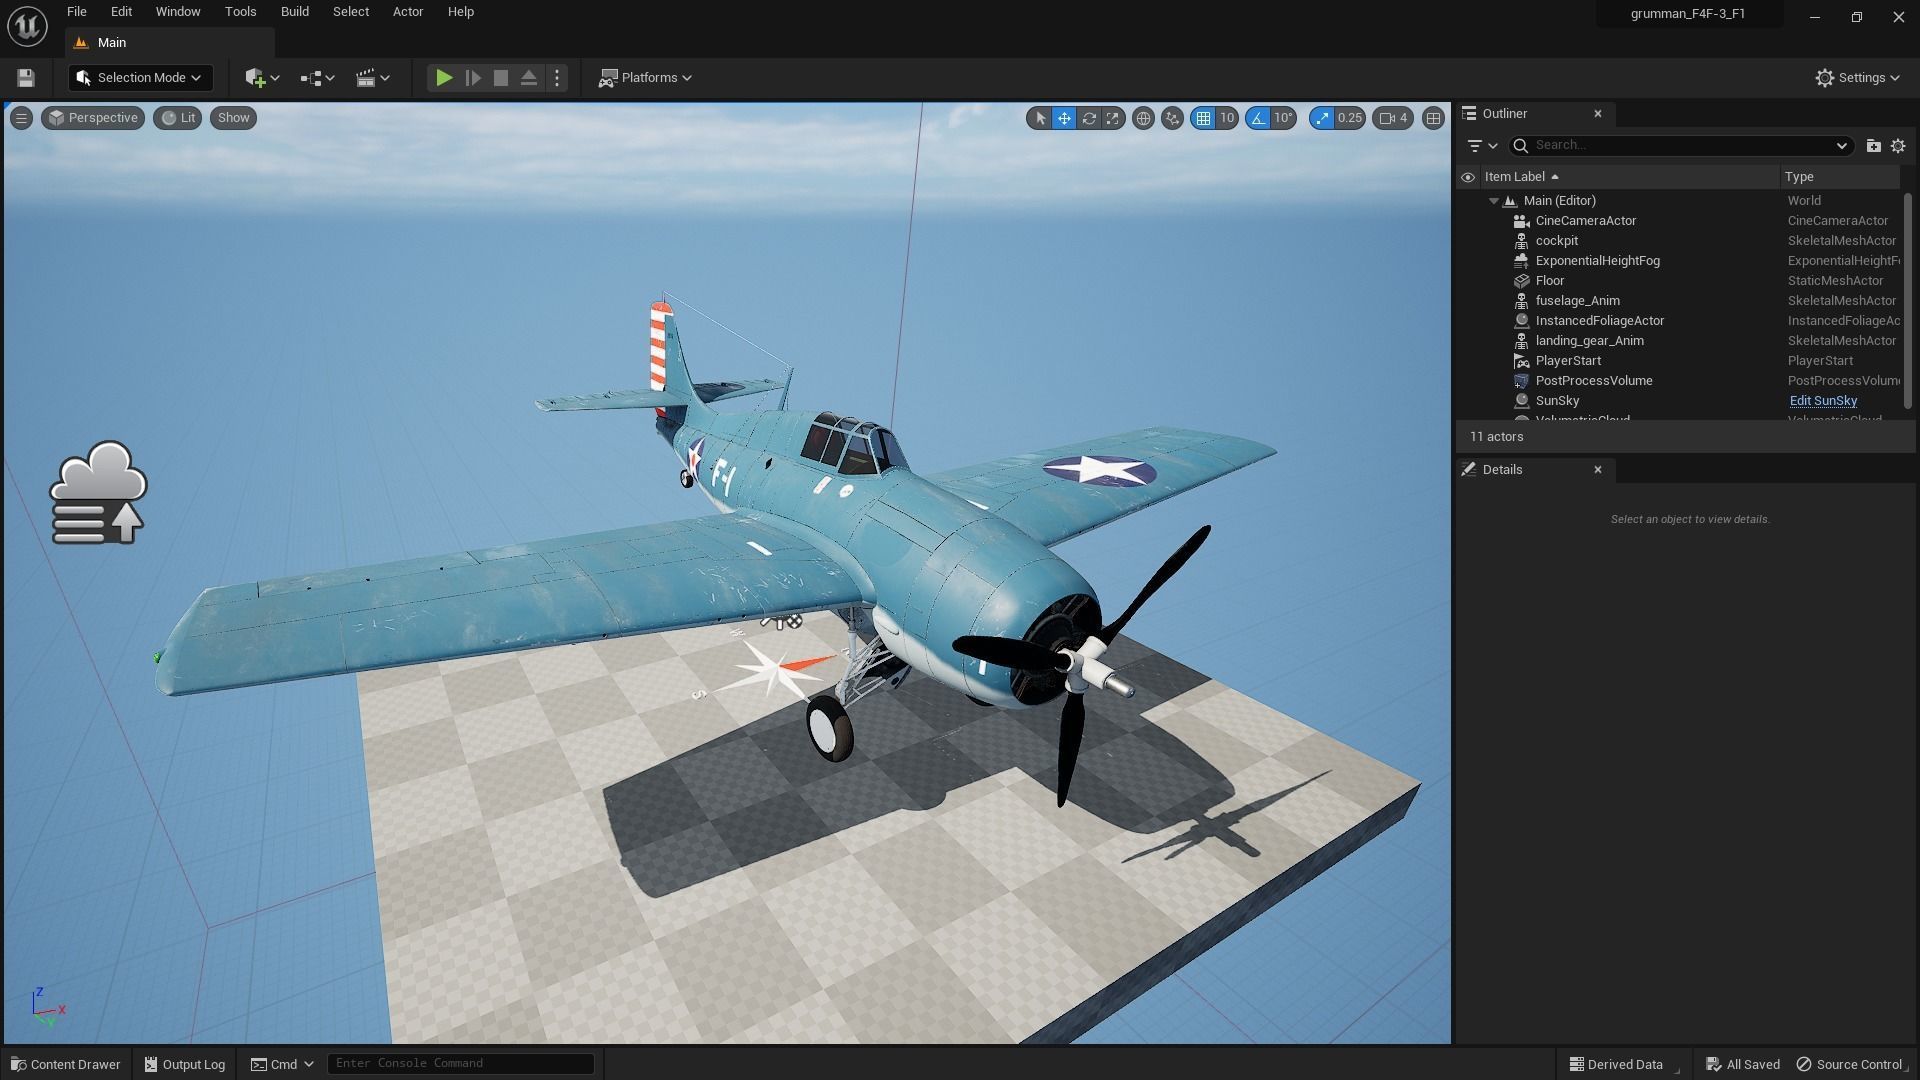The height and width of the screenshot is (1080, 1920).
Task: Open the Selection Mode dropdown
Action: click(140, 78)
